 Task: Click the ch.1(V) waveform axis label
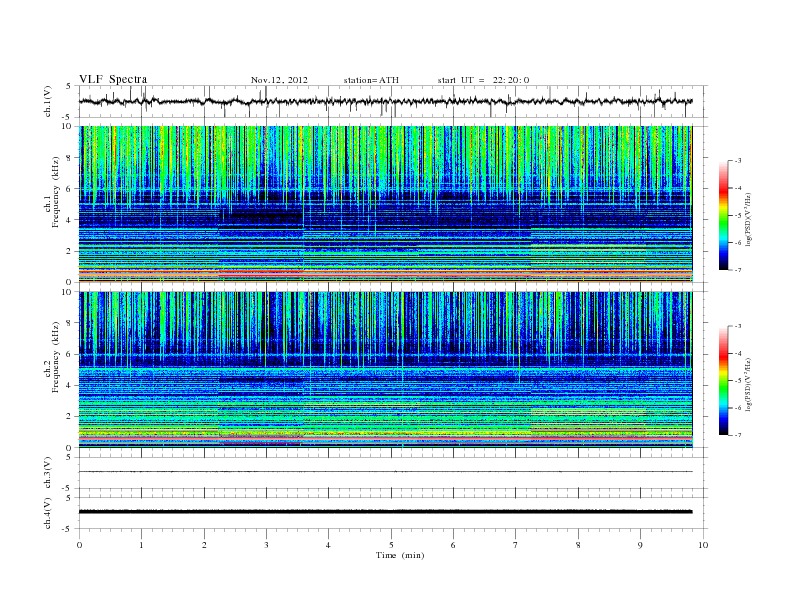point(48,101)
